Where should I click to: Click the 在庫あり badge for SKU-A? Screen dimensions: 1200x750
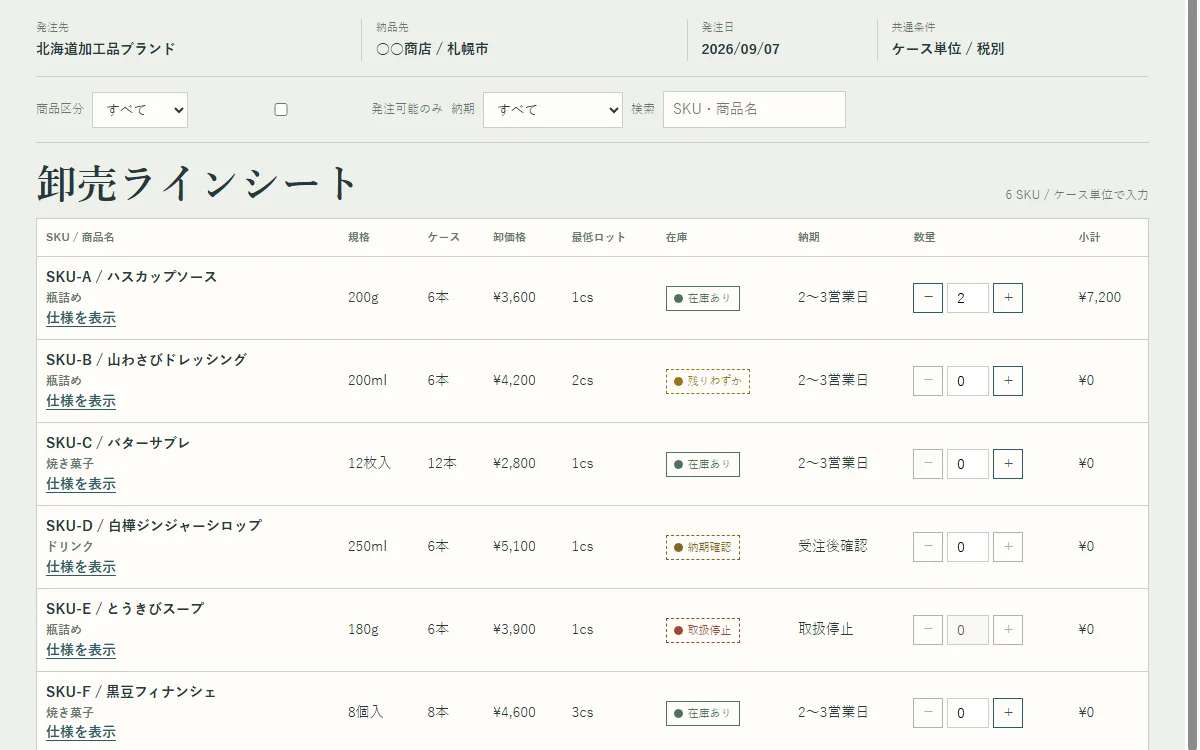click(703, 298)
